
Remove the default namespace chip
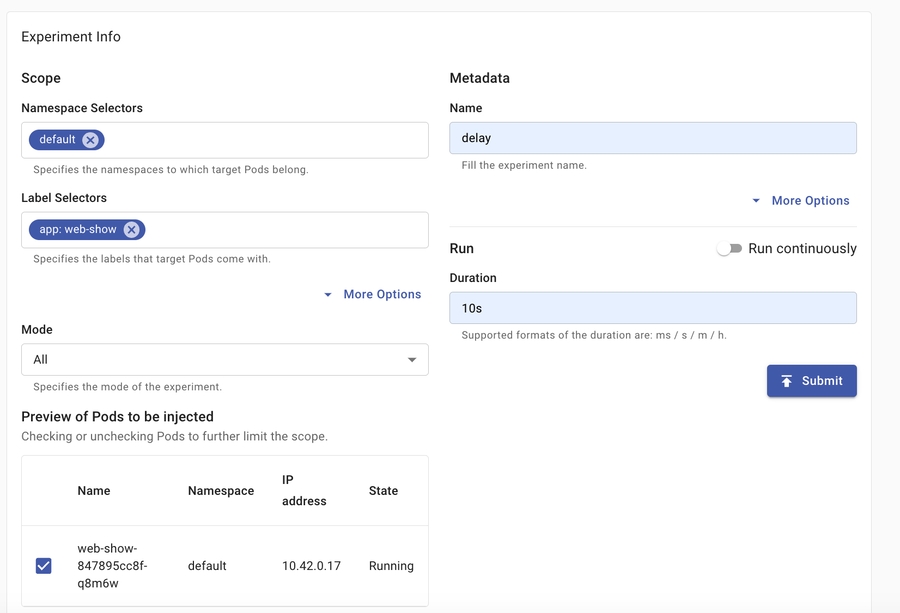coord(91,140)
